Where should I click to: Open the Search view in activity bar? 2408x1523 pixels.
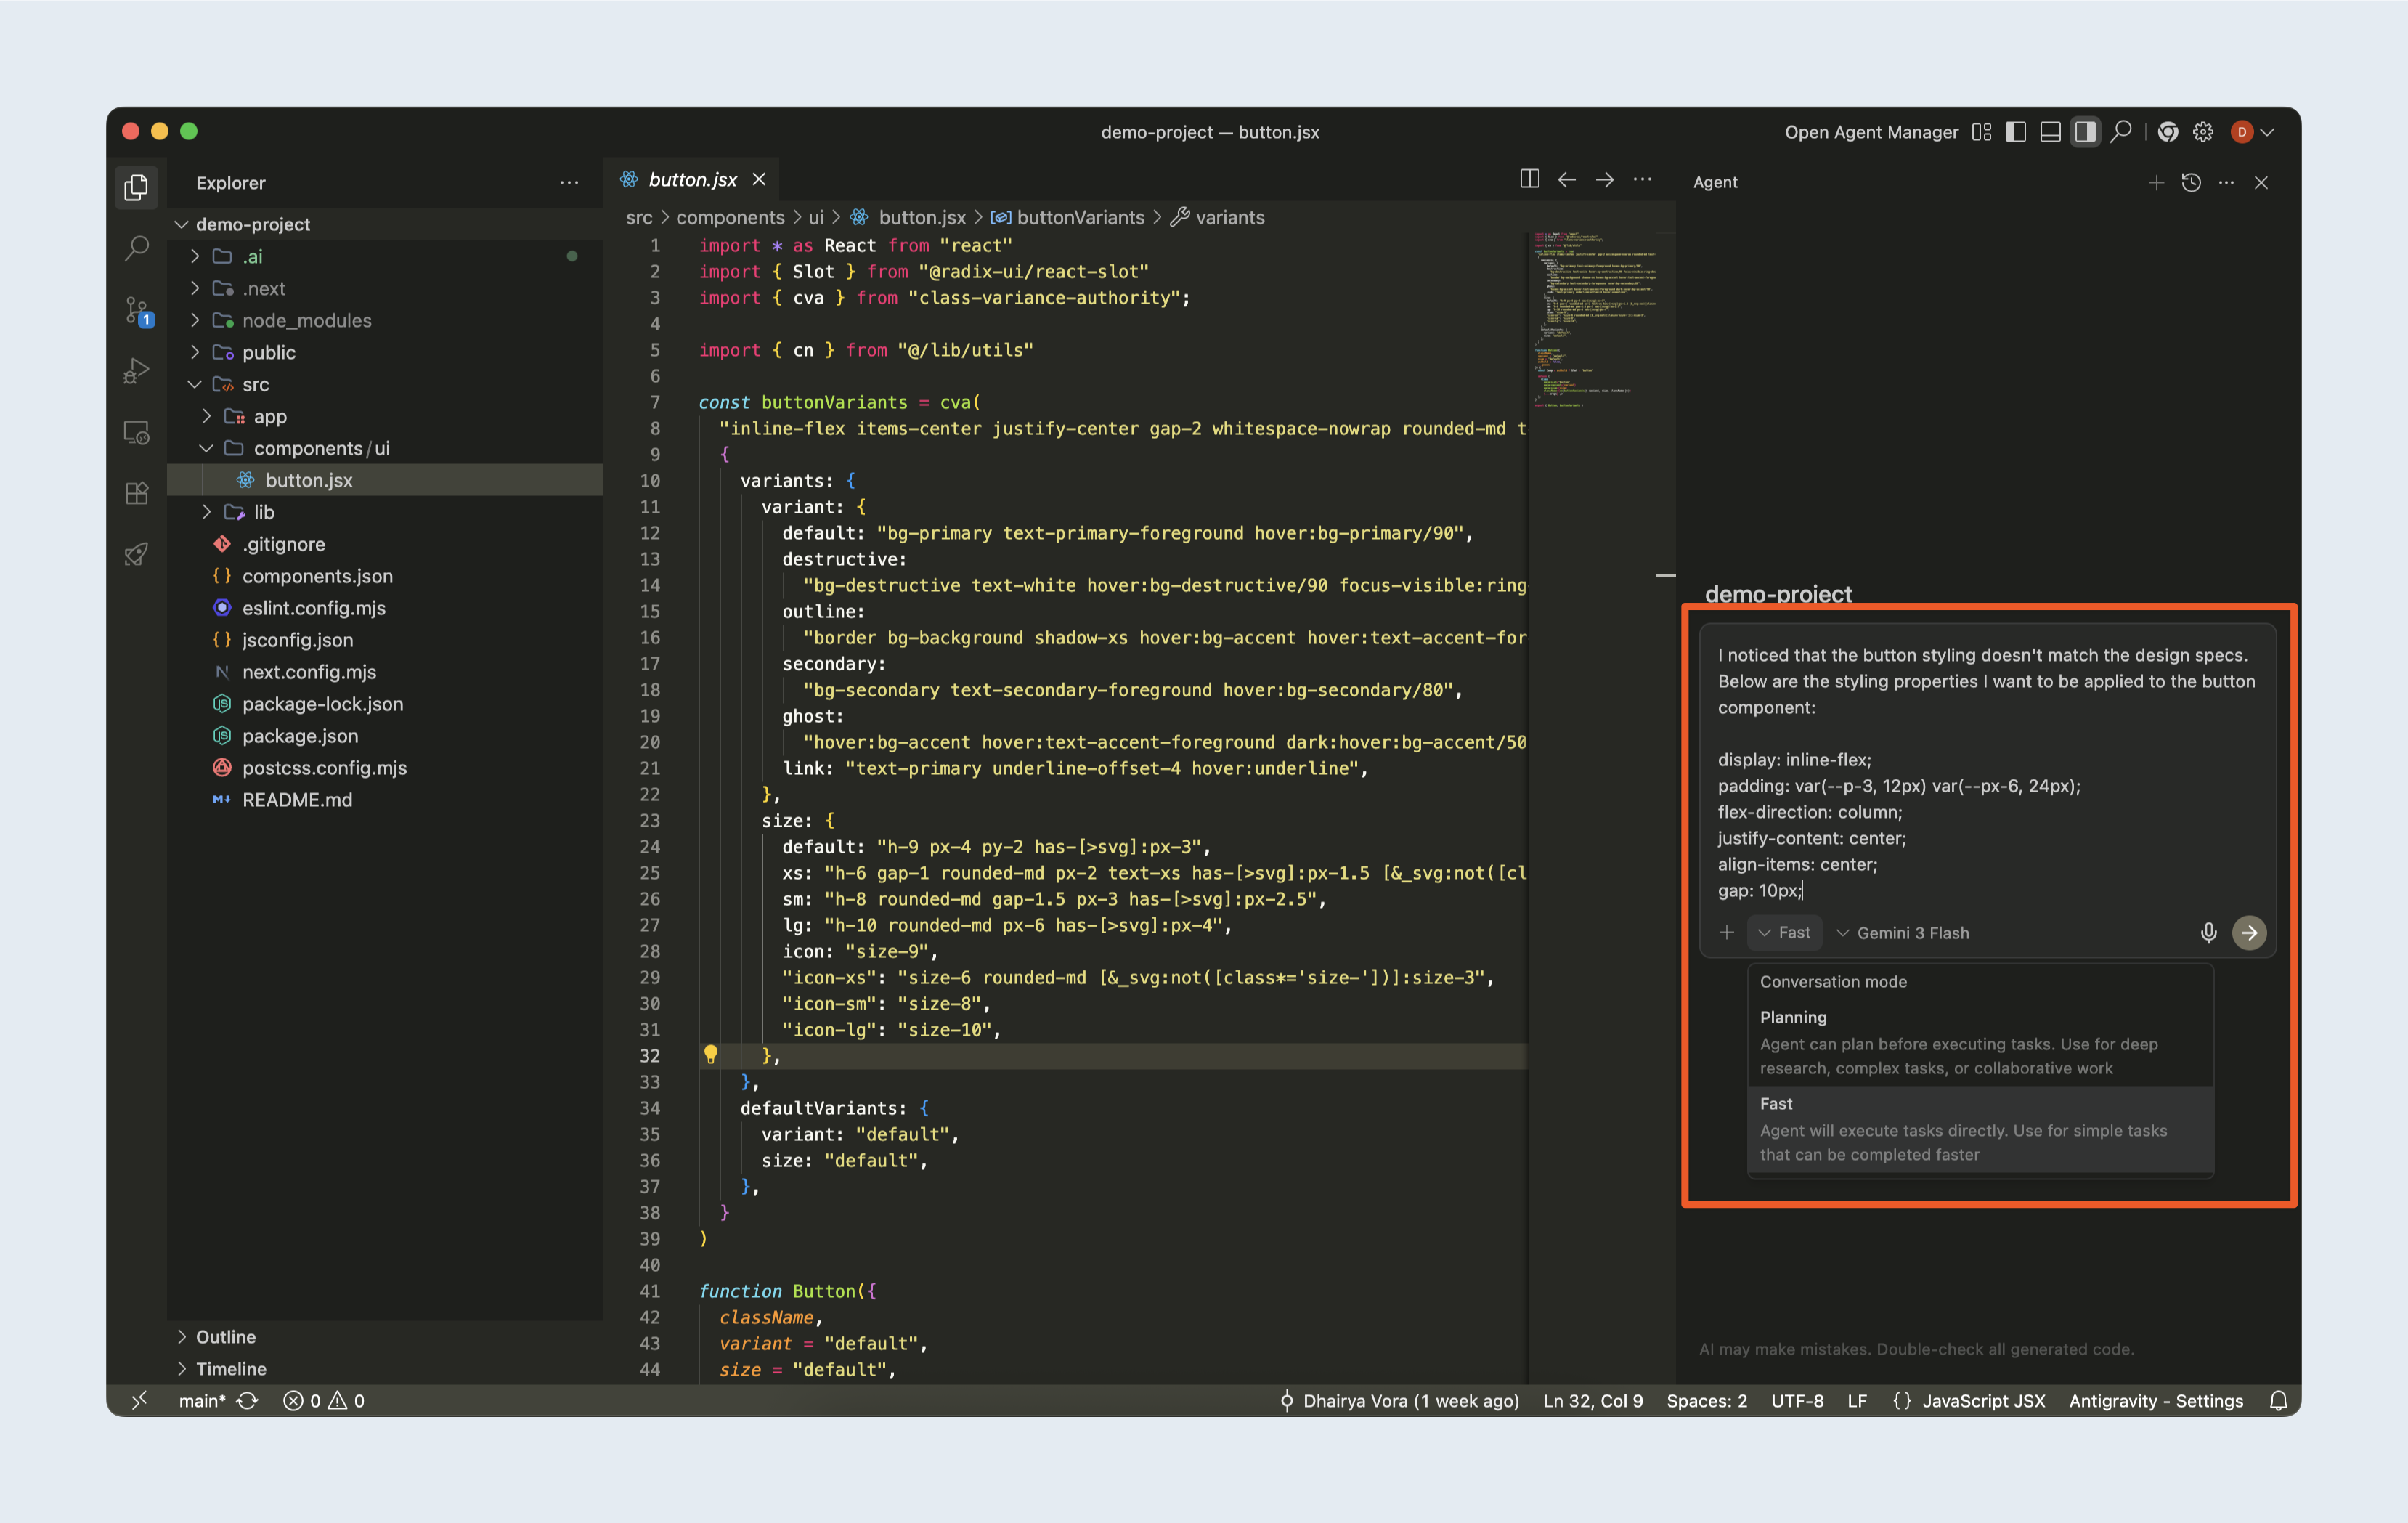[137, 248]
